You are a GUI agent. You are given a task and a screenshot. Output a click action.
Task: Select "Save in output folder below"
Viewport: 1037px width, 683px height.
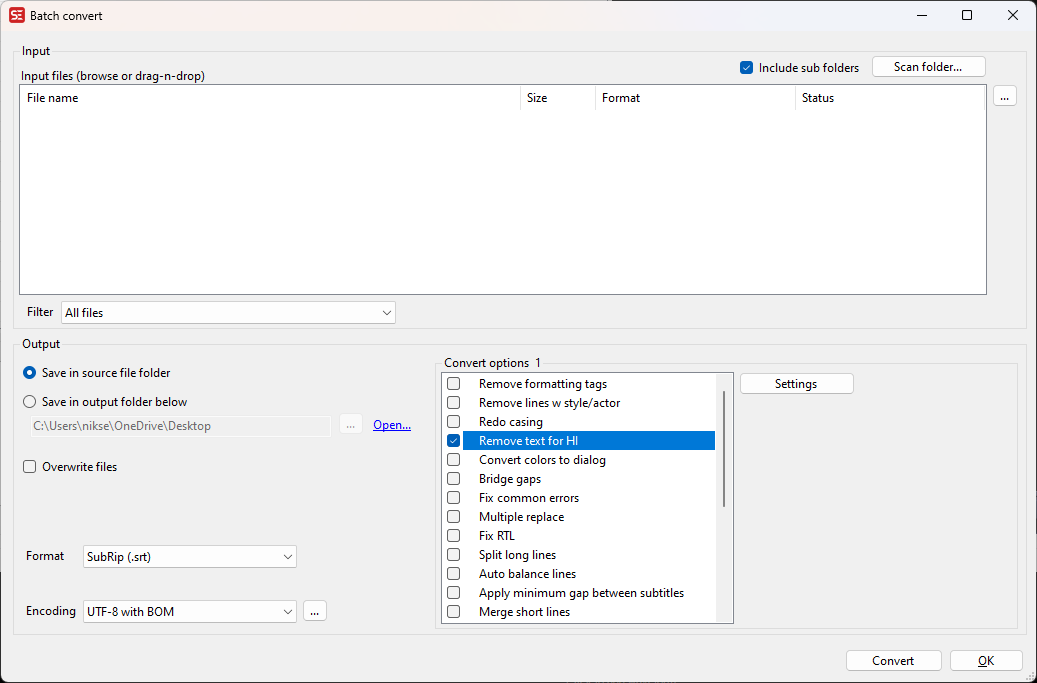tap(29, 401)
